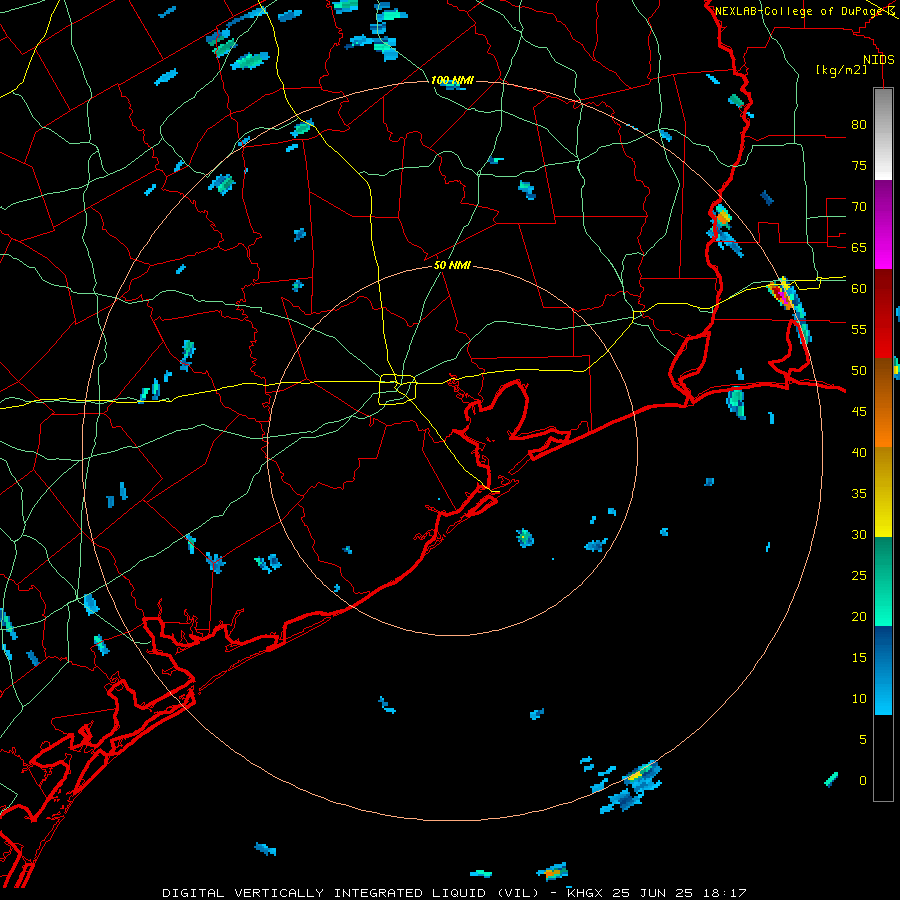
Task: Click the 5 value on the scale
Action: tap(863, 739)
